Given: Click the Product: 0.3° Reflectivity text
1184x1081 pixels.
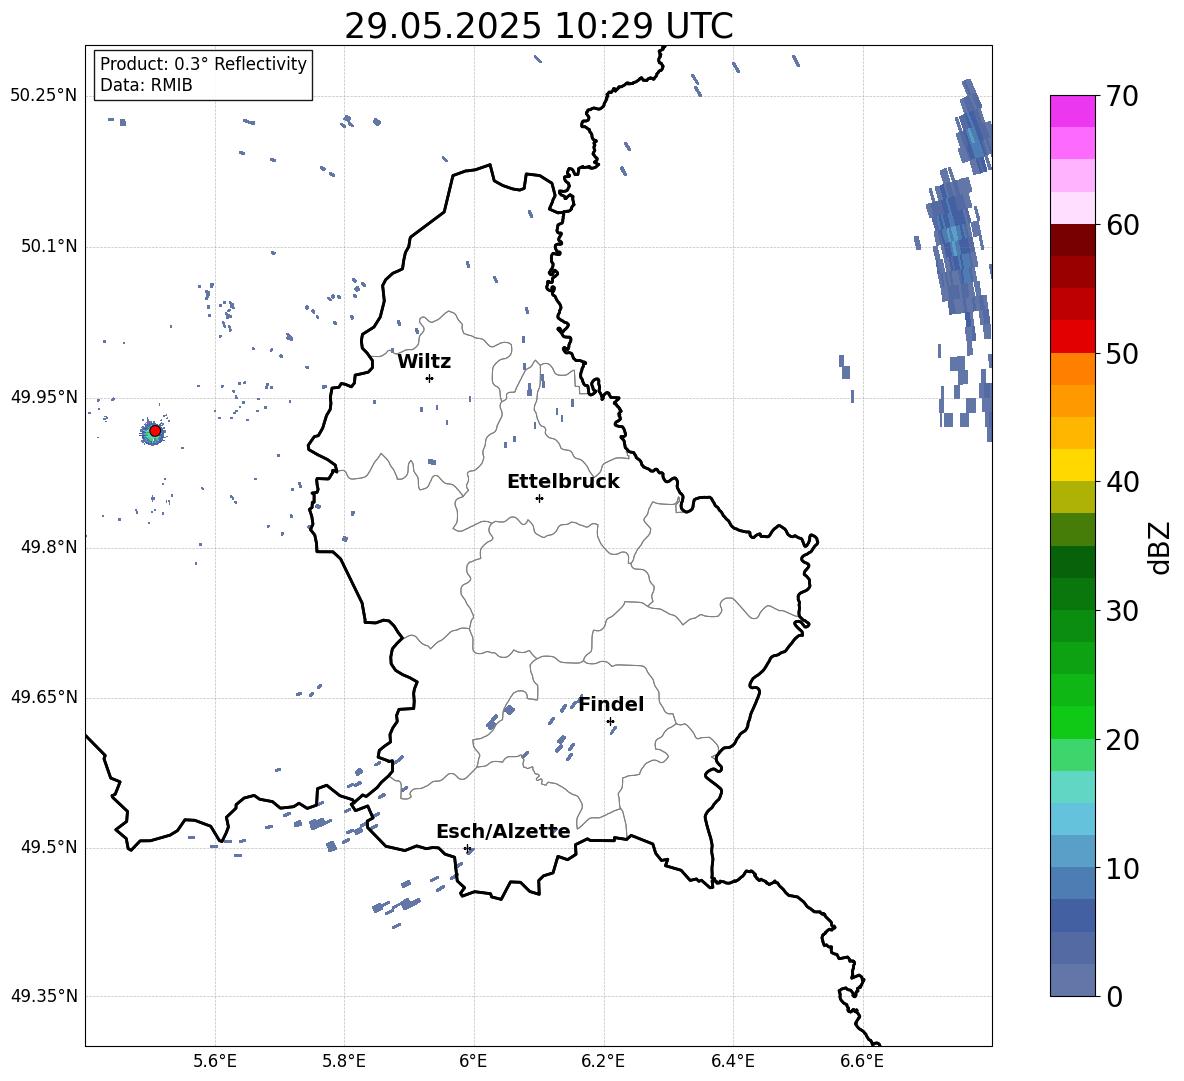Looking at the screenshot, I should click(x=203, y=64).
